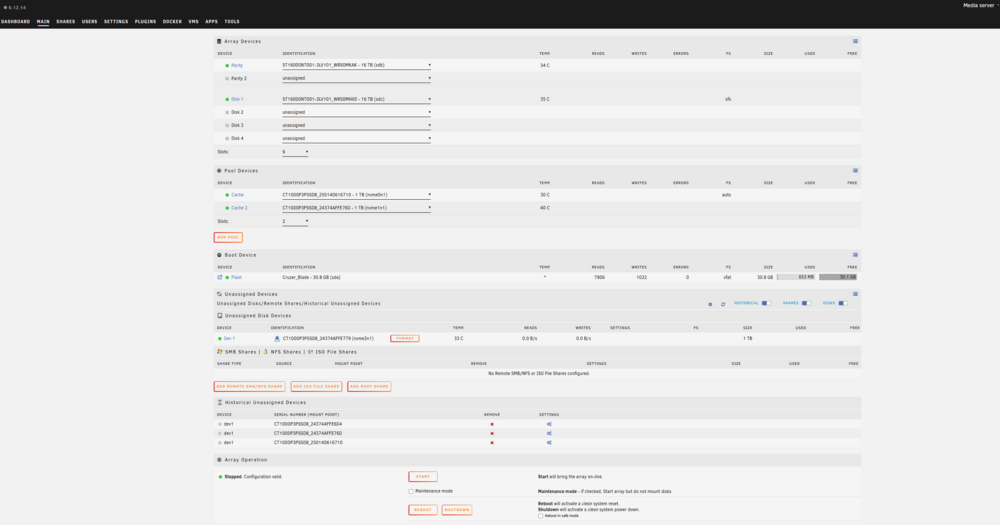Open the Cache 2 device link
The height and width of the screenshot is (525, 1000).
click(239, 208)
